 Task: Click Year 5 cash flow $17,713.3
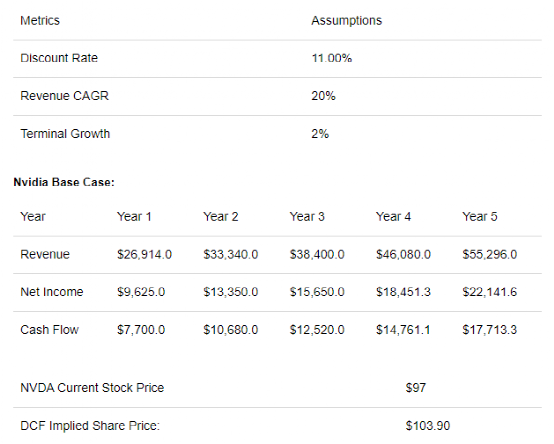tap(490, 330)
